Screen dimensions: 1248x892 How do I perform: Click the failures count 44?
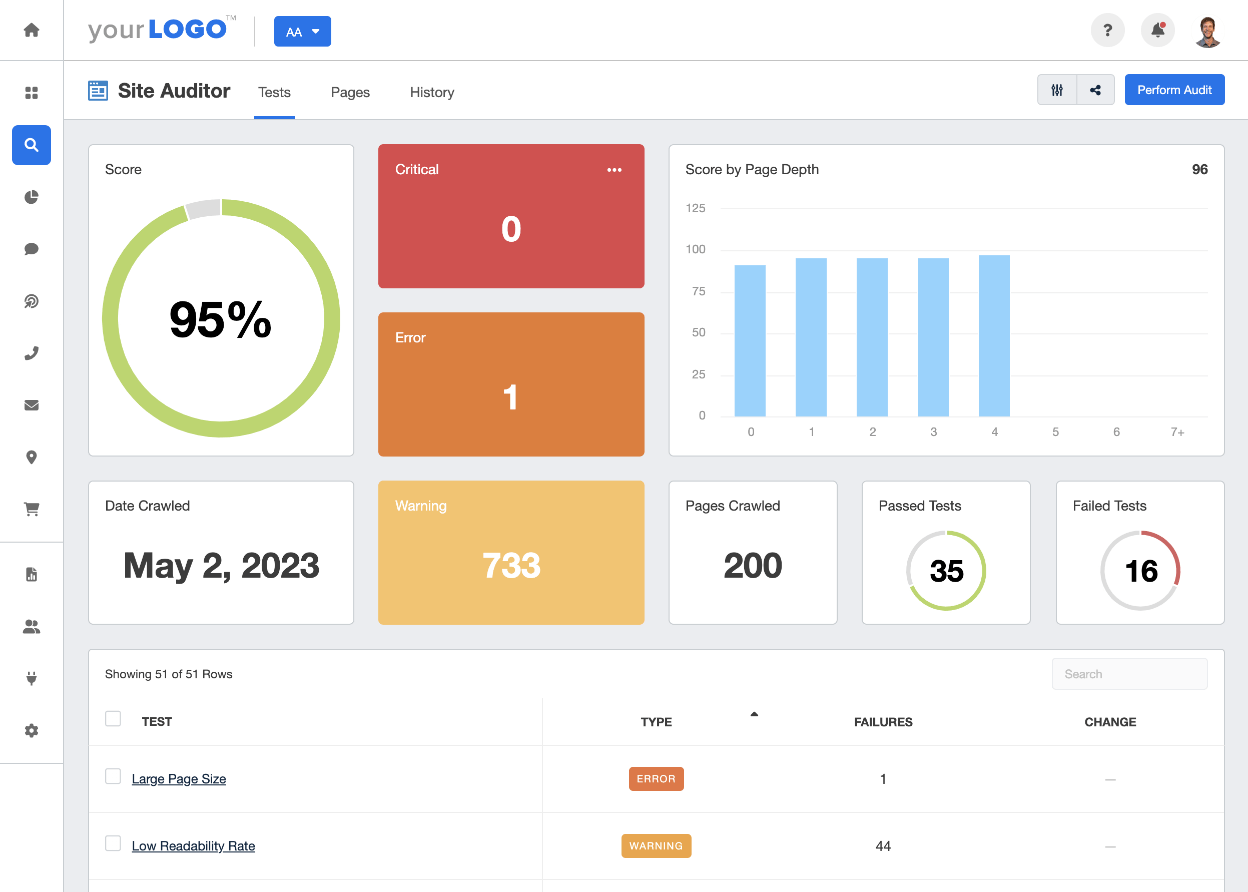tap(883, 846)
